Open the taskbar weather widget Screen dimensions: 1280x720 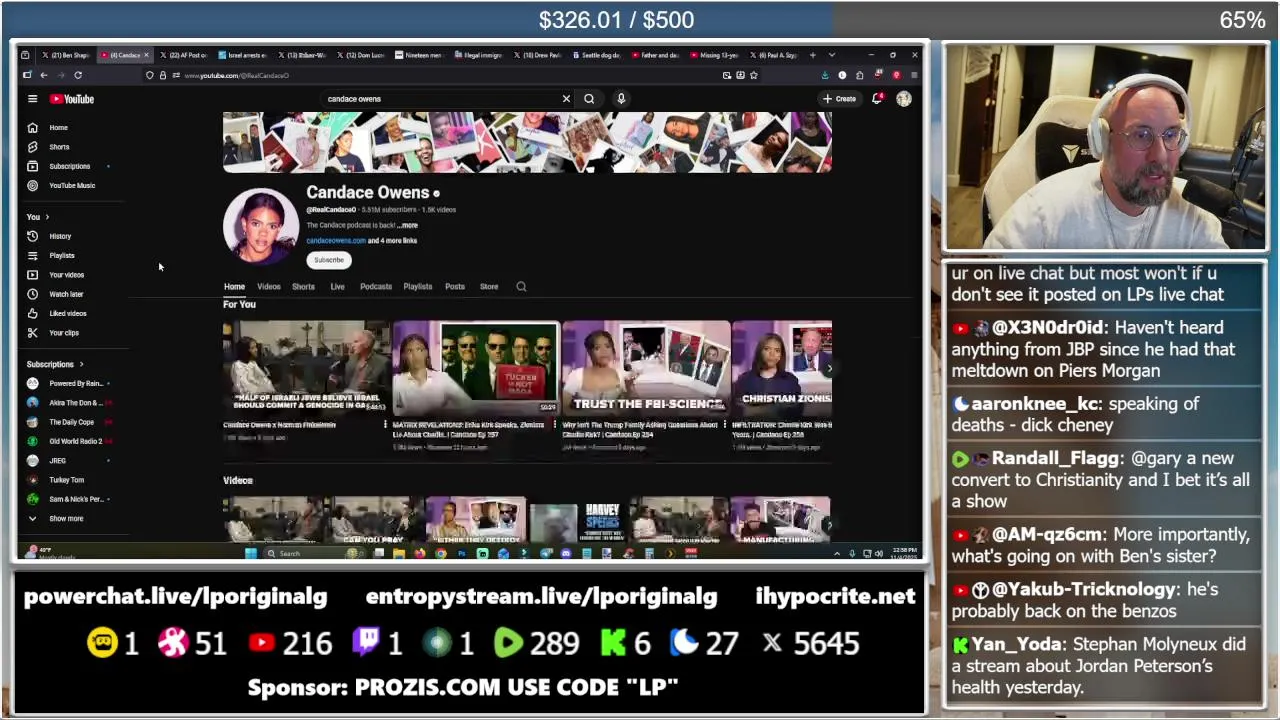coord(50,553)
